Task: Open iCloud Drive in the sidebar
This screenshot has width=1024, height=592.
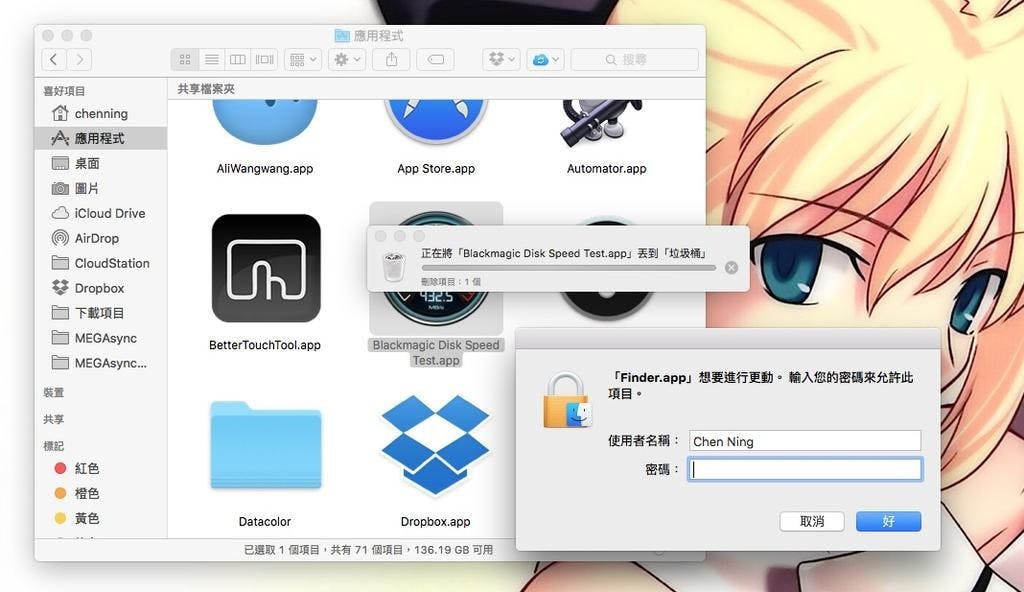Action: [x=101, y=214]
